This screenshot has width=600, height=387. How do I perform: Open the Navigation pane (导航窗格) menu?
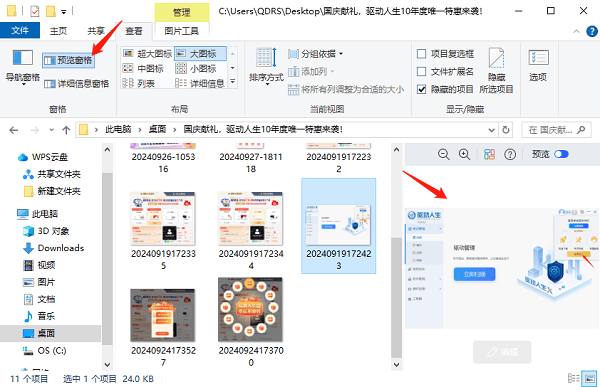23,67
